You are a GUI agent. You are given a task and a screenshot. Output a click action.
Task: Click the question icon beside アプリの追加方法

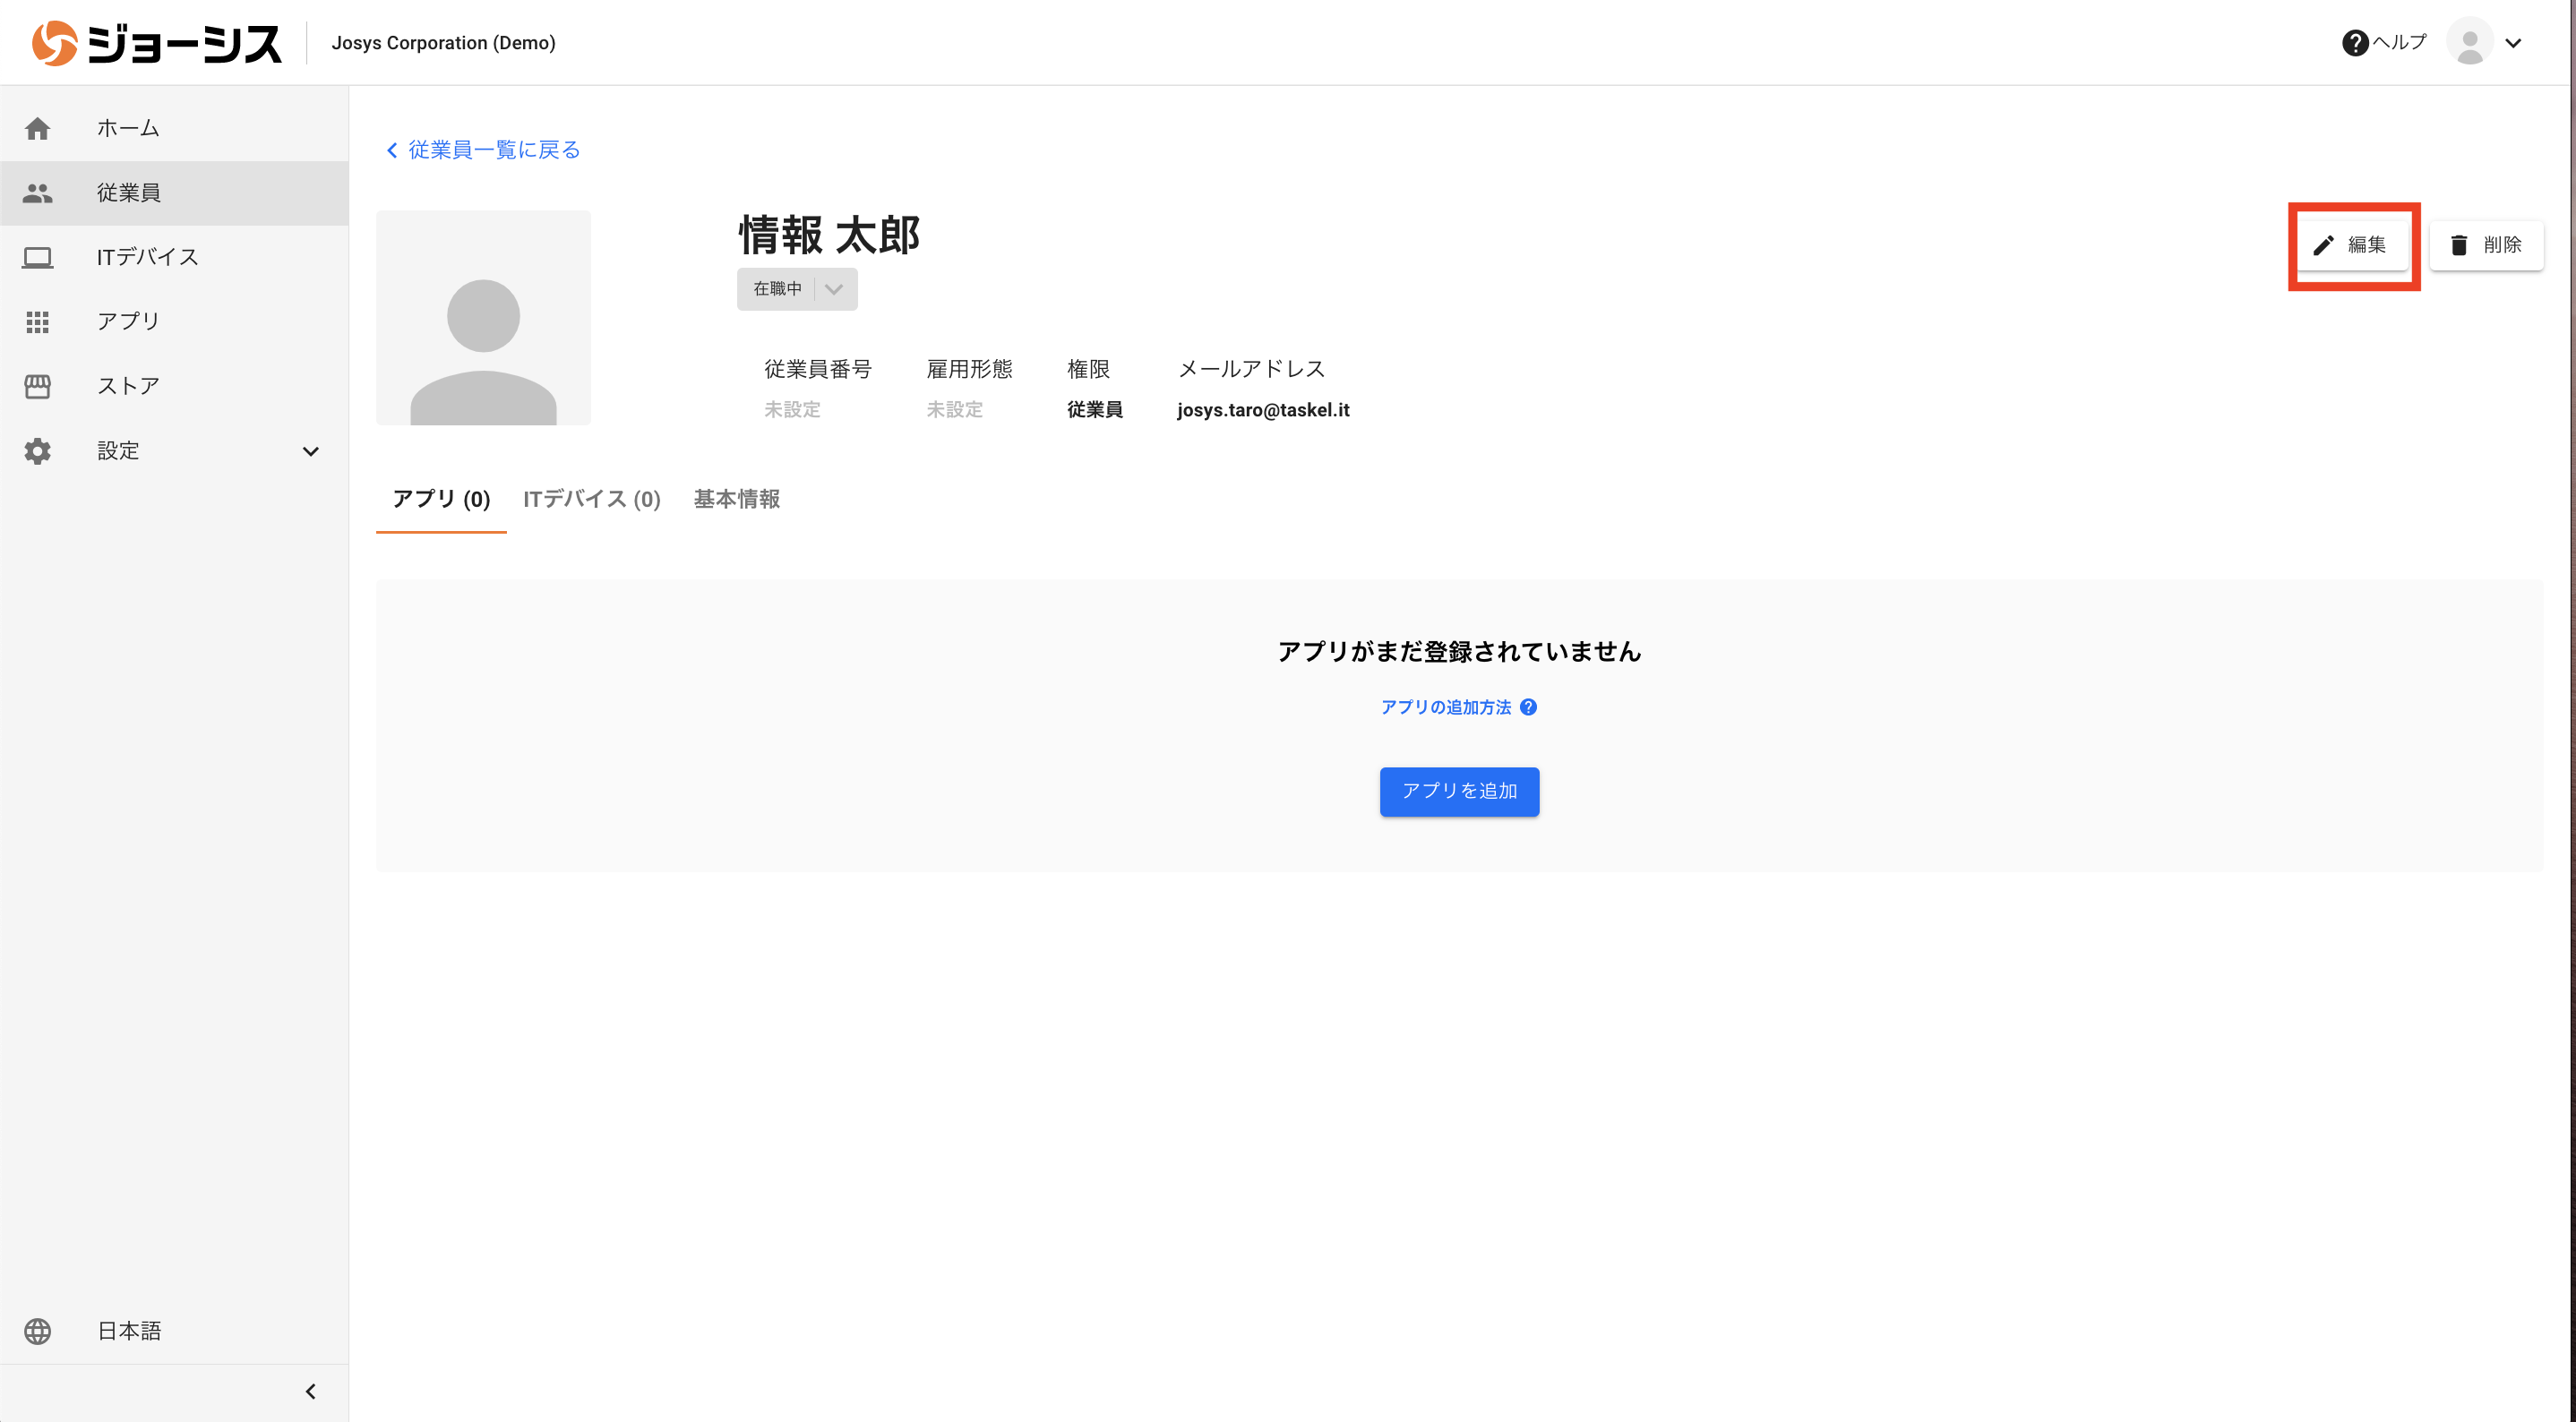(1528, 707)
